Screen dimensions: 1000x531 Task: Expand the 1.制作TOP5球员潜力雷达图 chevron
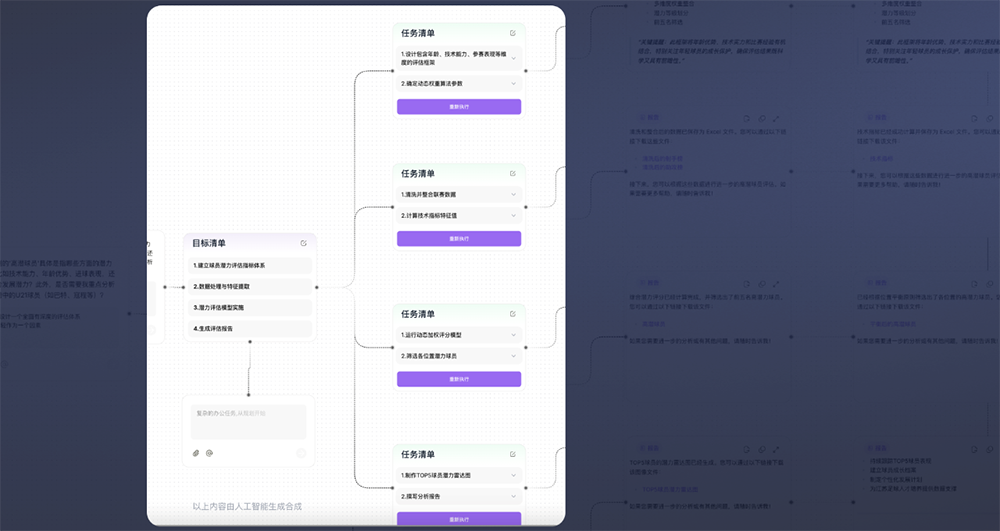(x=513, y=475)
